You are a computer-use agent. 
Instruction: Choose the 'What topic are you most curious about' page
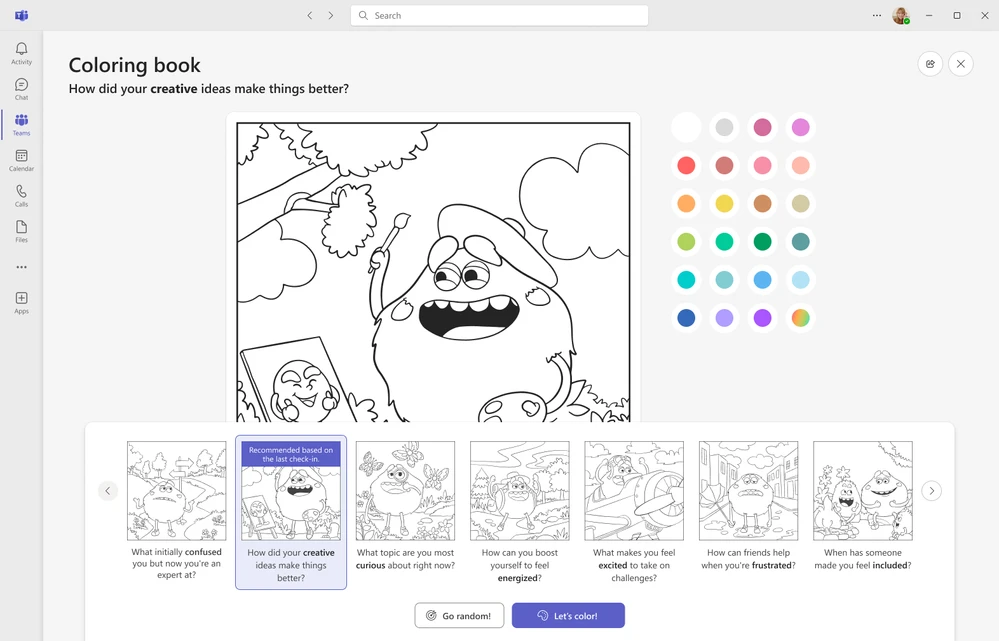[x=405, y=490]
